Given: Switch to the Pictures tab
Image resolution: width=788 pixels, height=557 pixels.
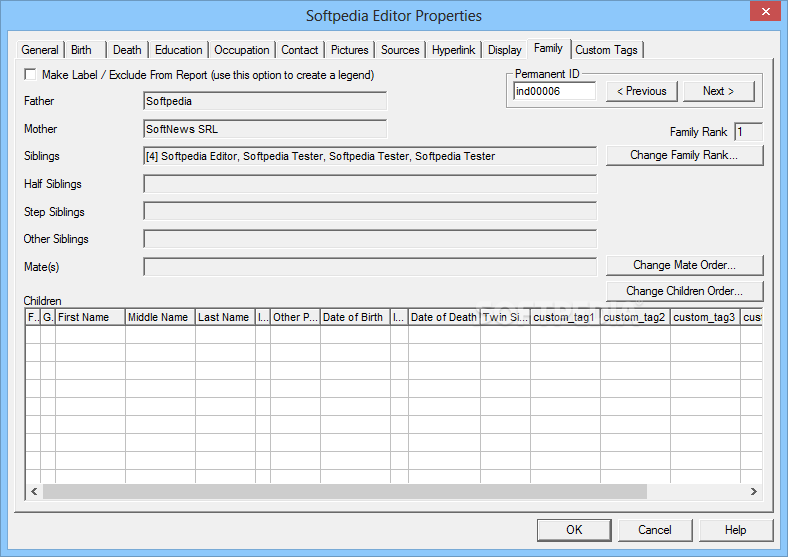Looking at the screenshot, I should (349, 50).
